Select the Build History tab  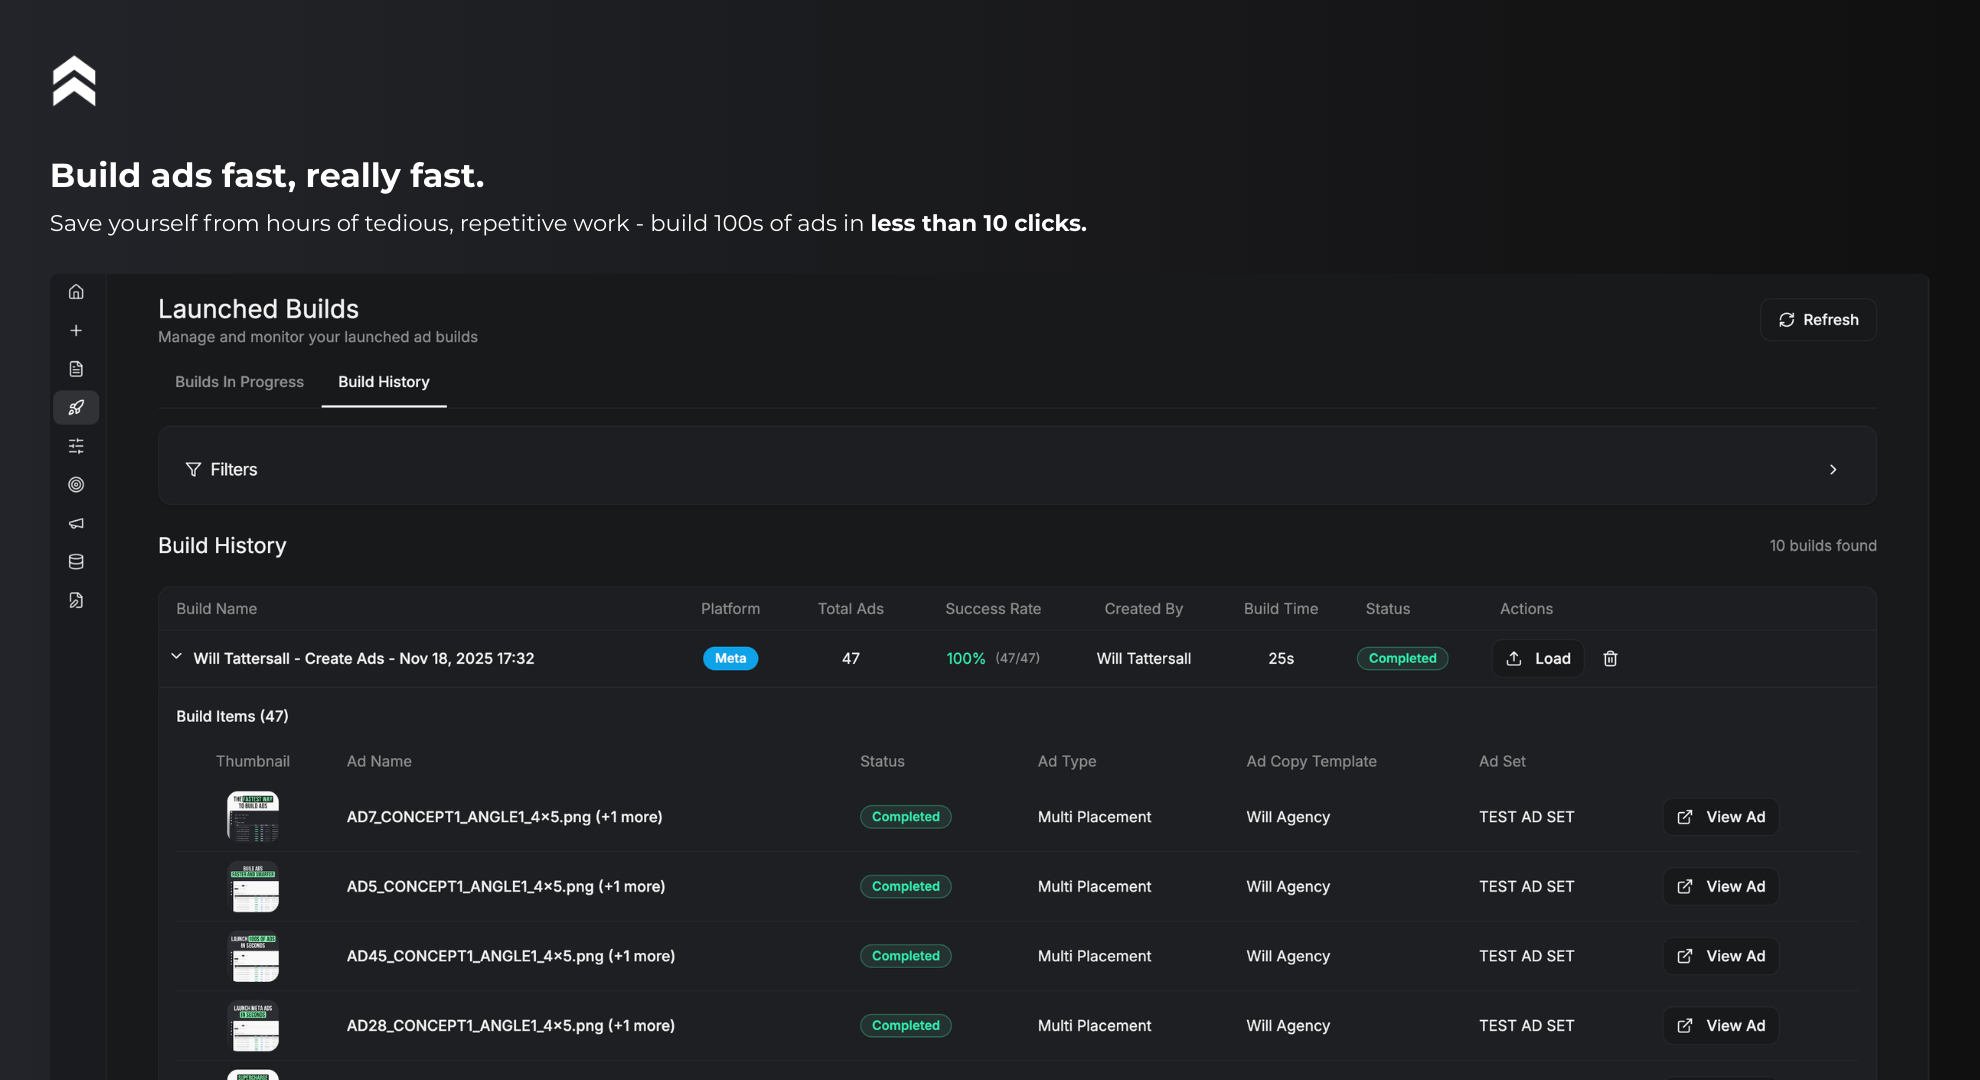tap(384, 382)
